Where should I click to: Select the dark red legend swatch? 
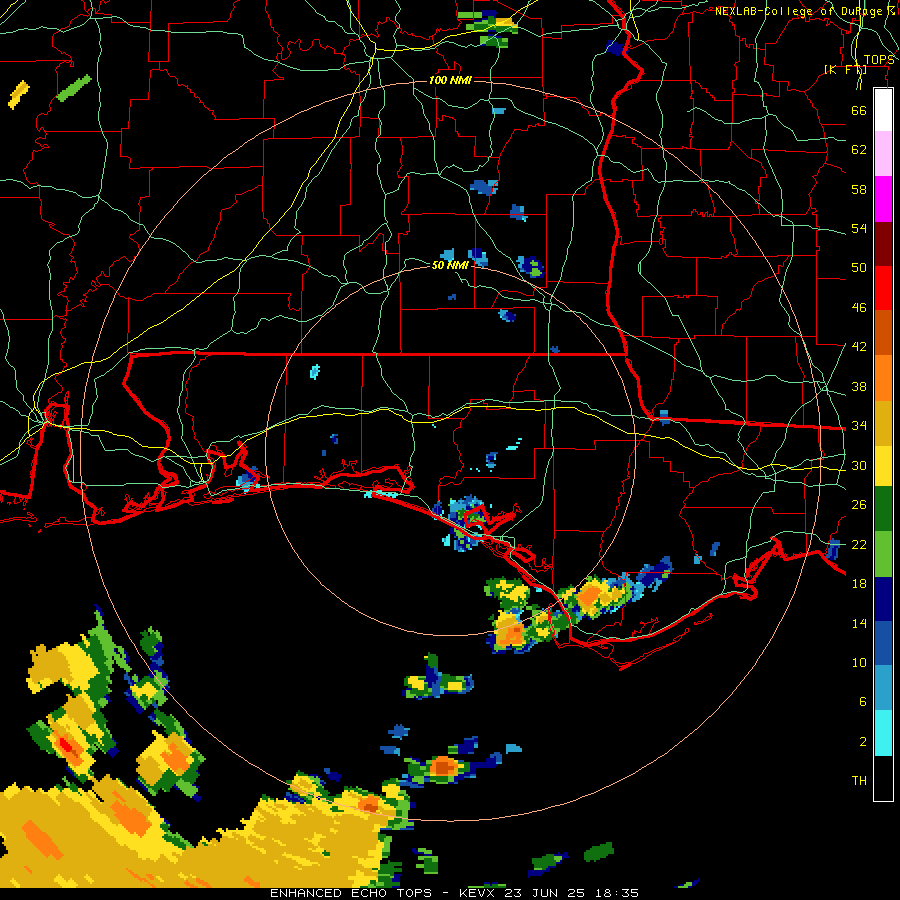[883, 244]
